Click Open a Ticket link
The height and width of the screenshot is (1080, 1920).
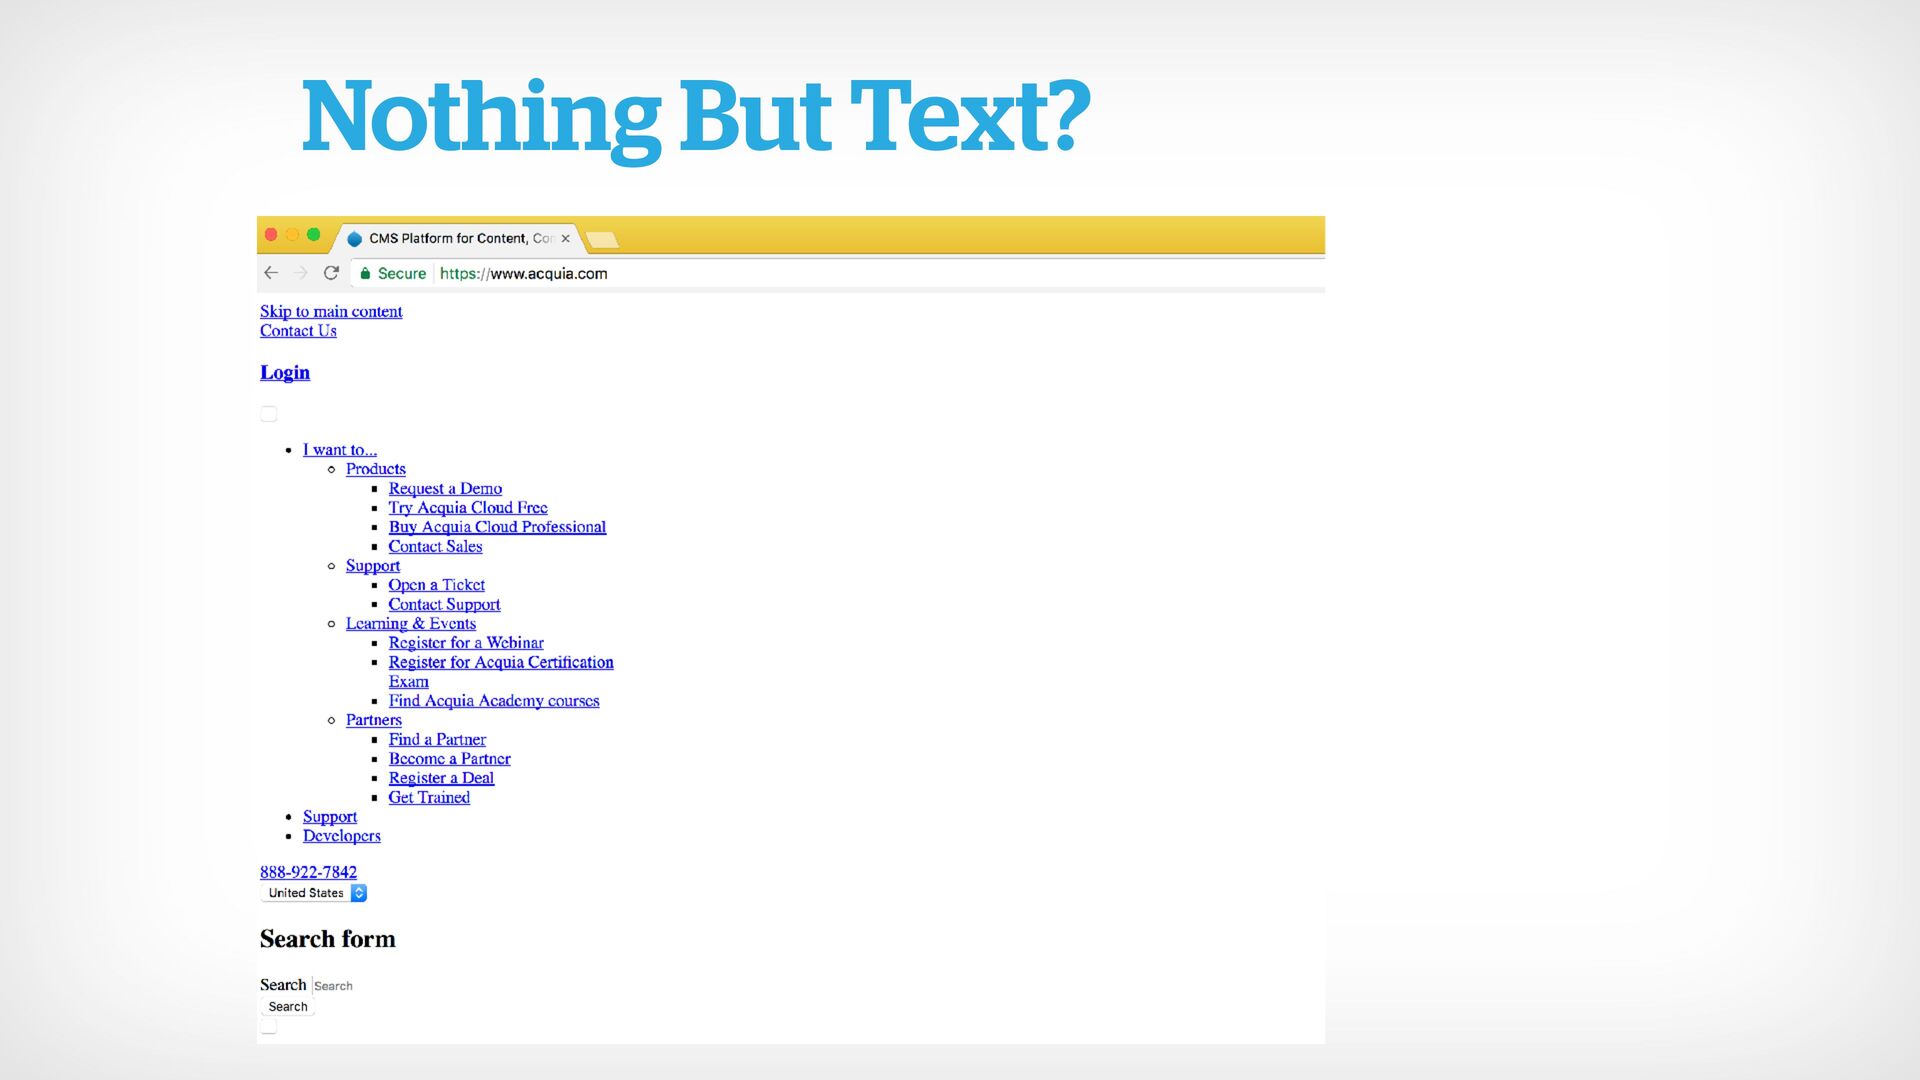(437, 585)
